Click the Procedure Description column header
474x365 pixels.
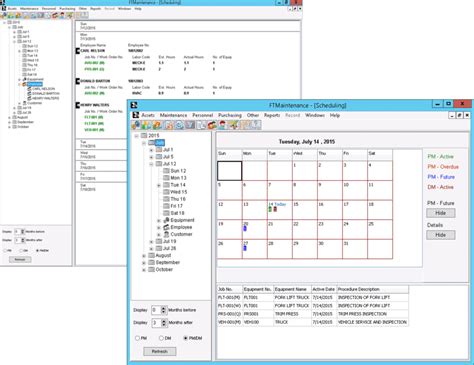[x=373, y=289]
